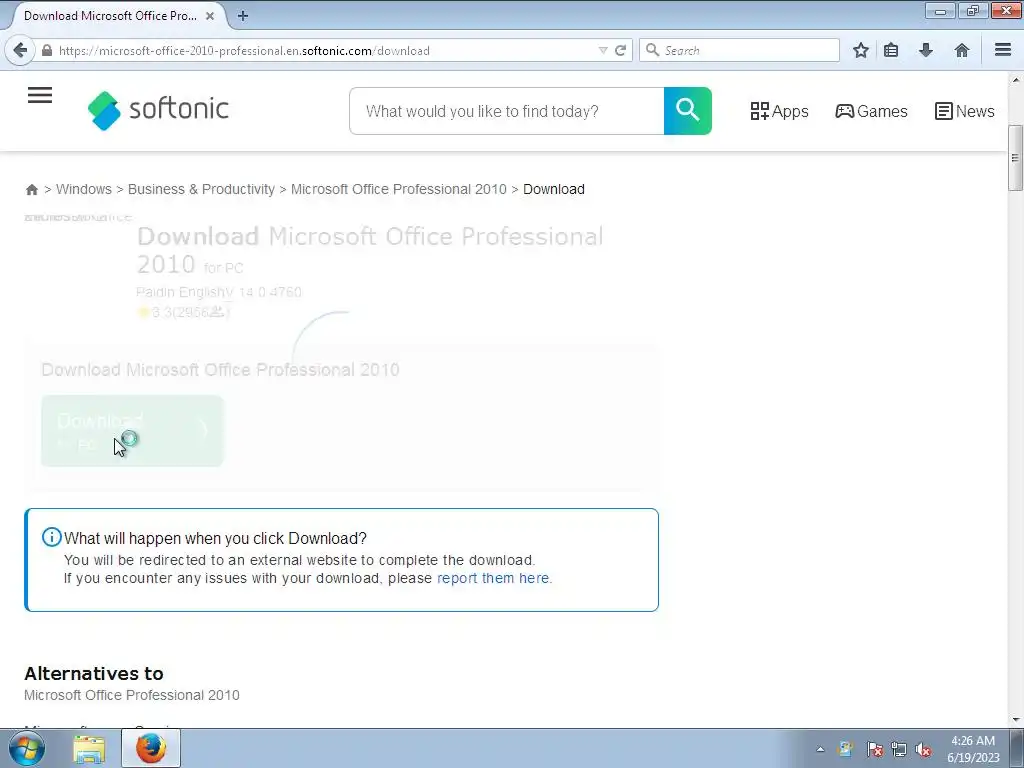Click the Download Microsoft Office Professional 2010 title
1024x768 pixels.
(x=370, y=249)
